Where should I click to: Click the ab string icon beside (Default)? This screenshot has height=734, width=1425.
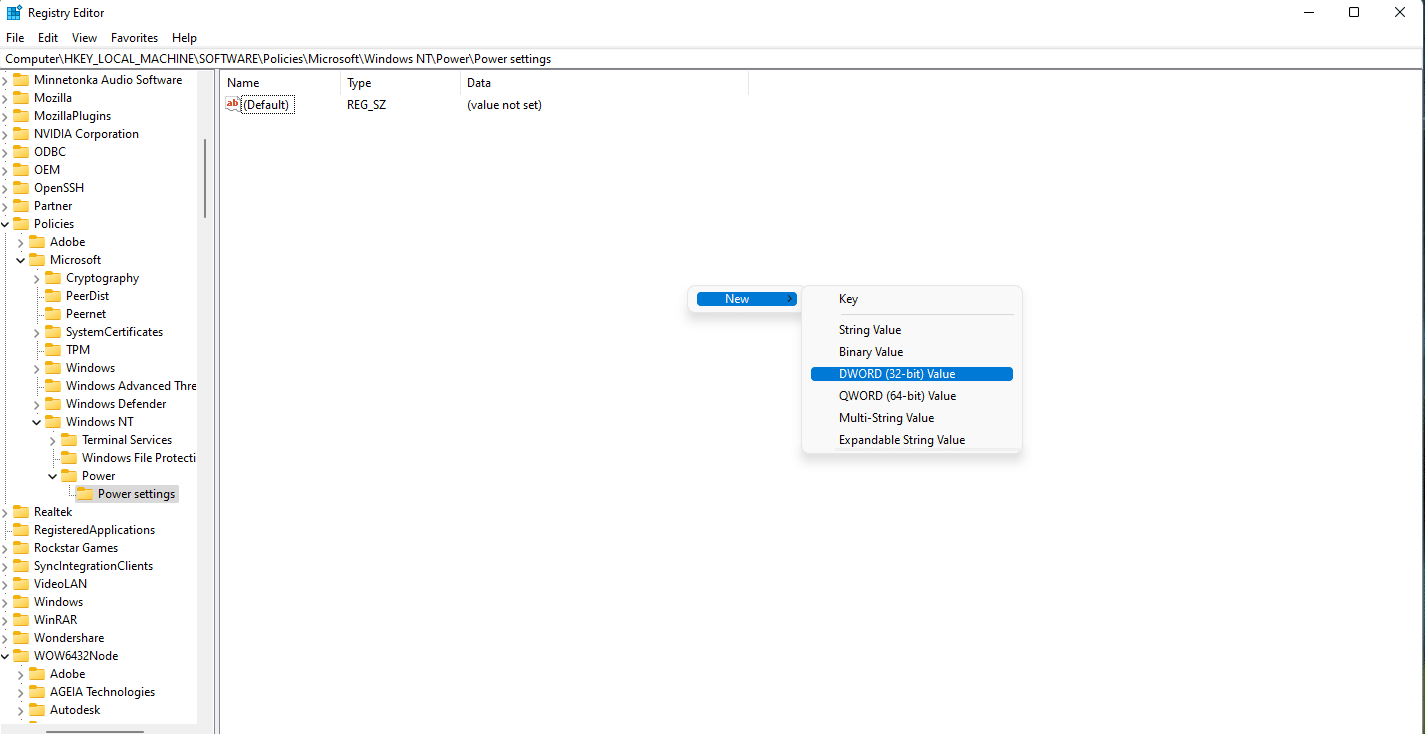tap(232, 104)
